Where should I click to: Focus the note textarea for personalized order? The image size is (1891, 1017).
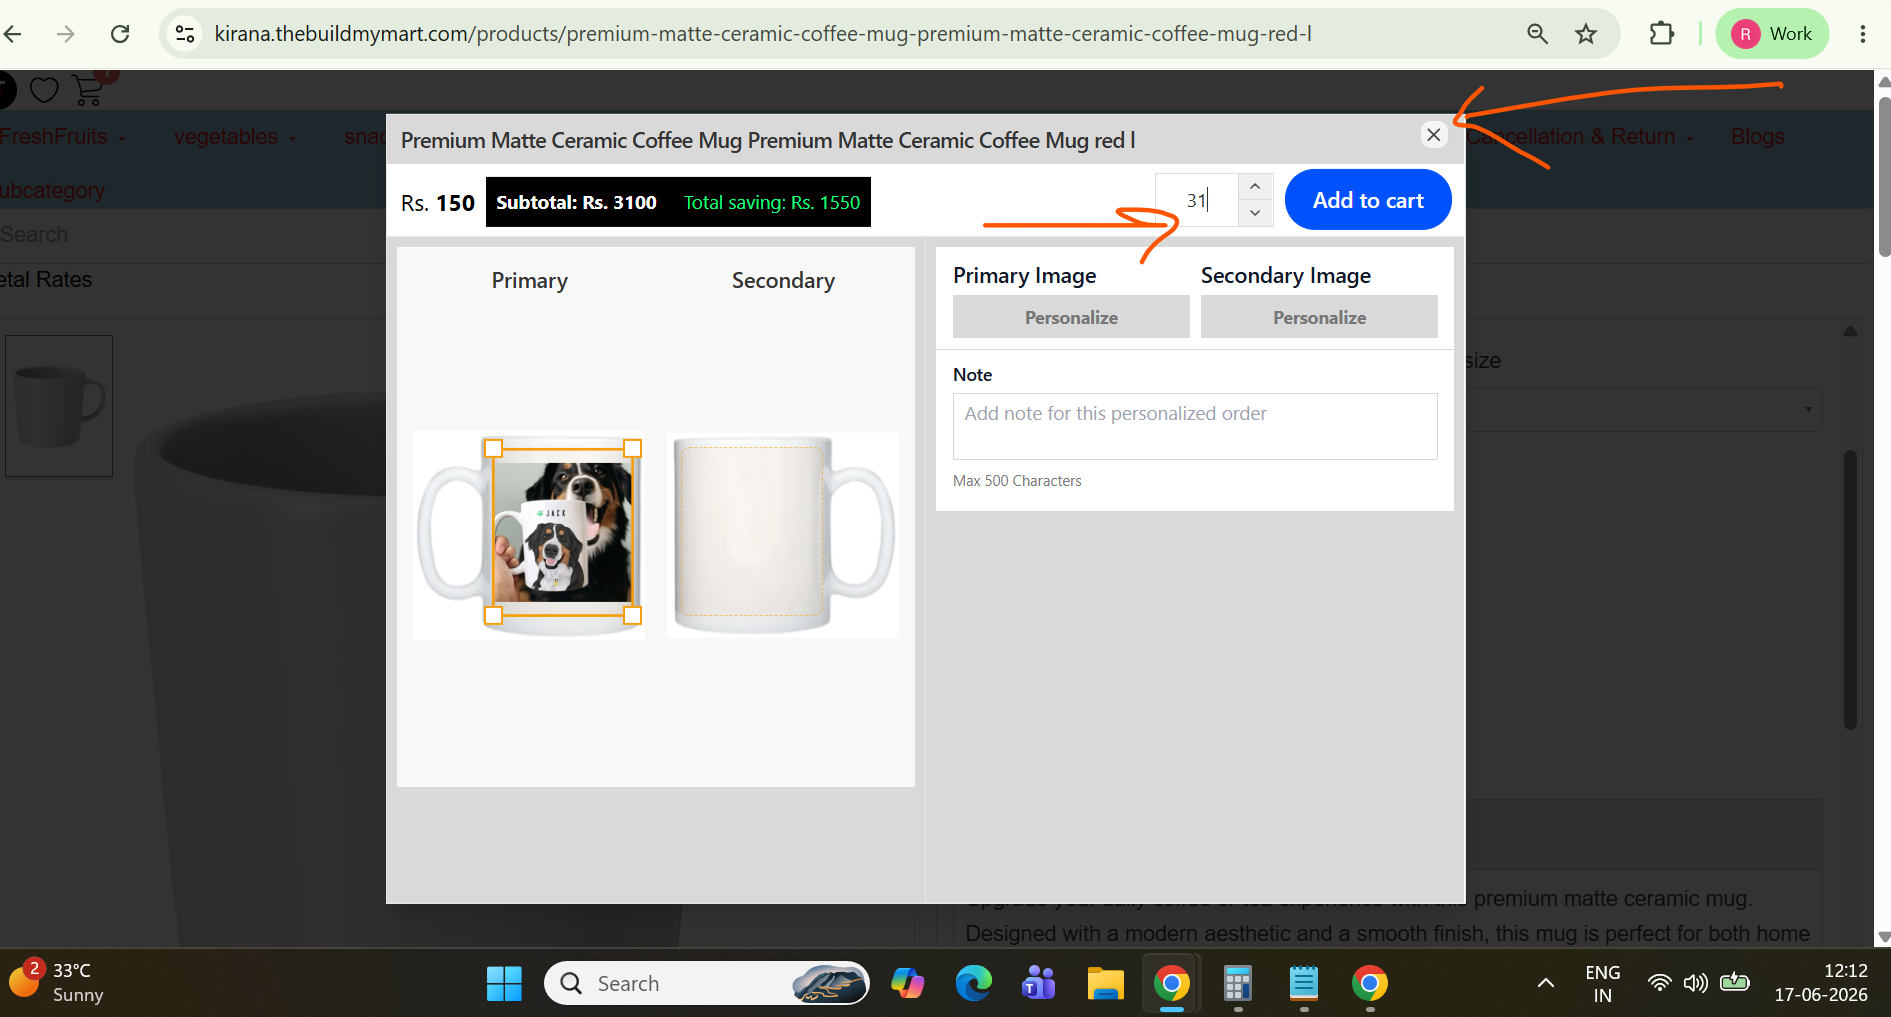click(1195, 426)
